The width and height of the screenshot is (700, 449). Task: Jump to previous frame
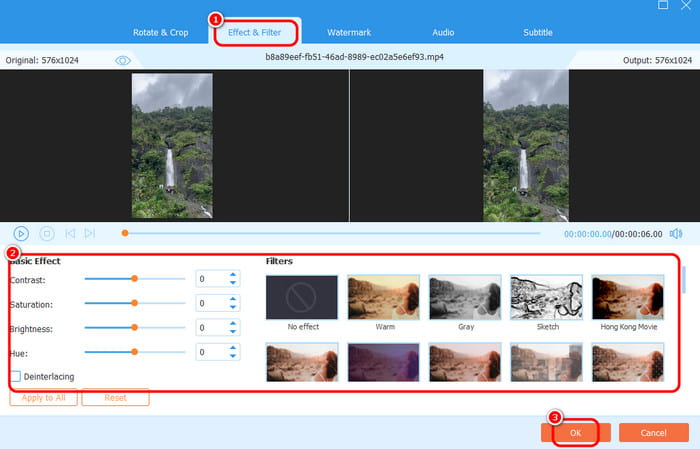point(70,233)
